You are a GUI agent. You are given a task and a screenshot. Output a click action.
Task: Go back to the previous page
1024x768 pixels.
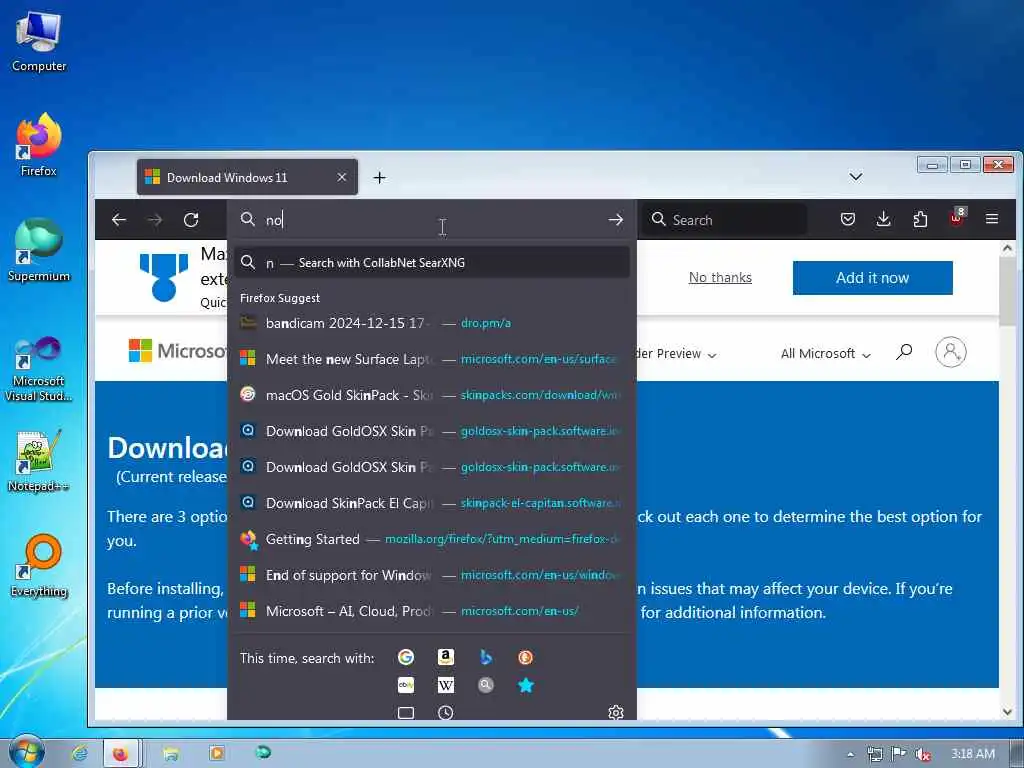(119, 220)
